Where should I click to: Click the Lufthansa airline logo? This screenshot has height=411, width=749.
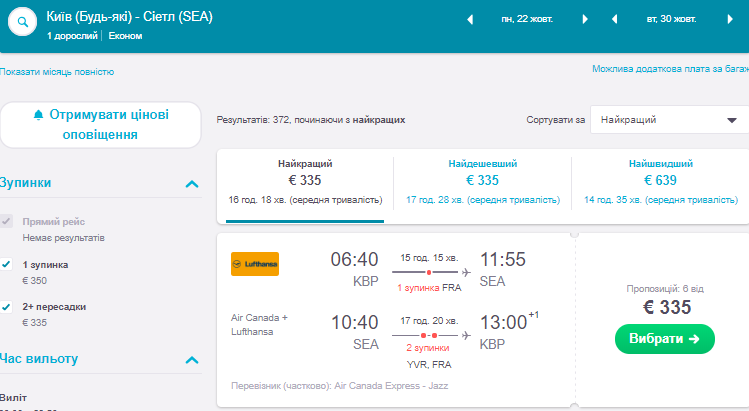255,264
